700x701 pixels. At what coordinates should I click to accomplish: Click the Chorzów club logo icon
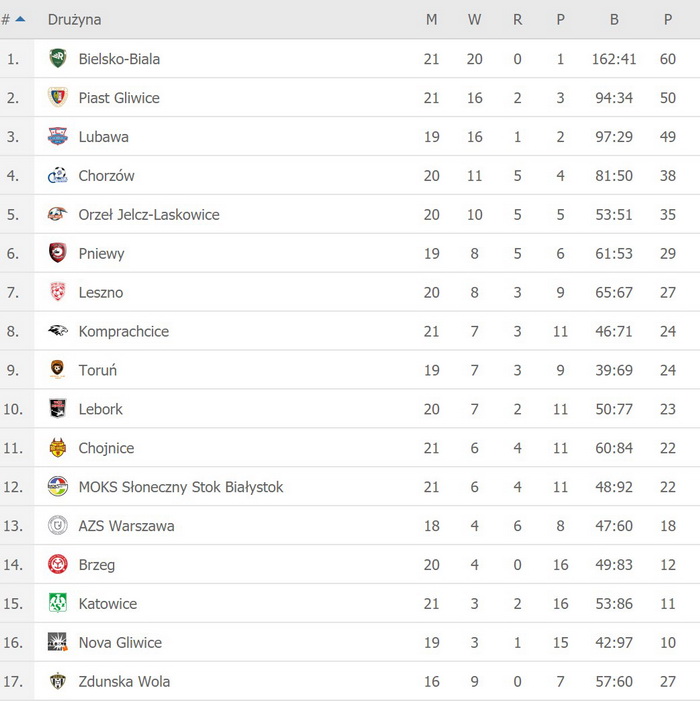point(58,176)
